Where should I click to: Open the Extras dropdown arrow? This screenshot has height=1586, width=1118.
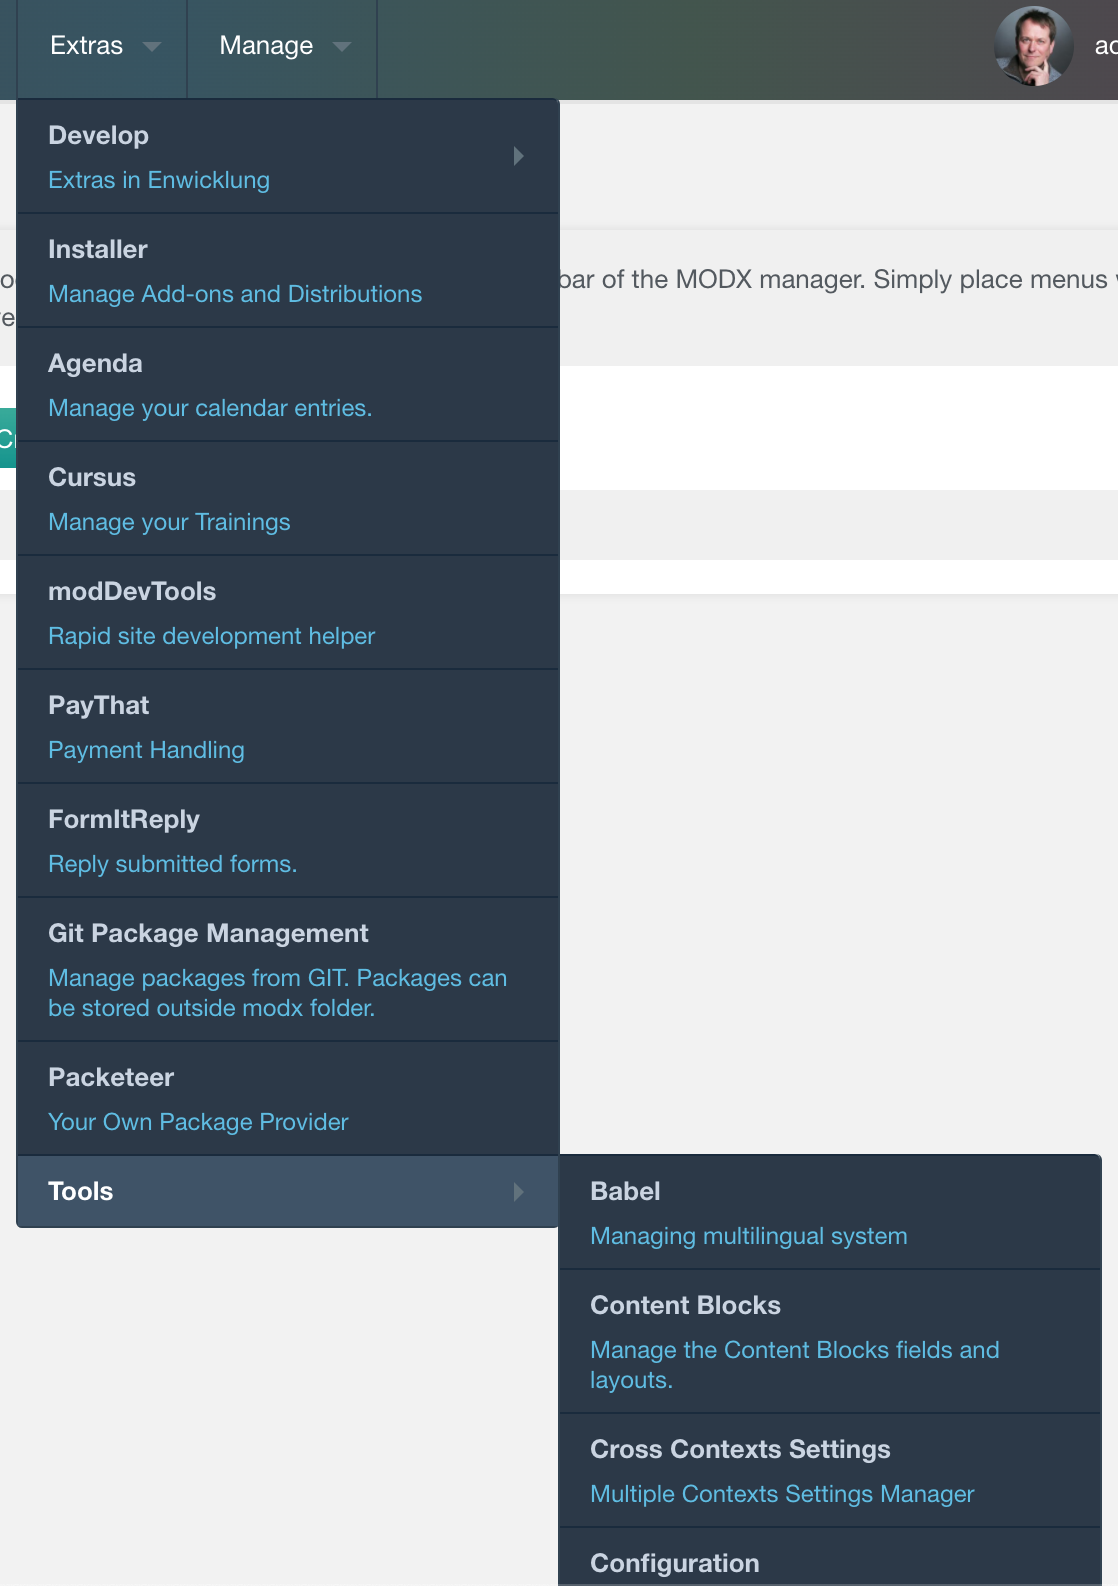[152, 46]
